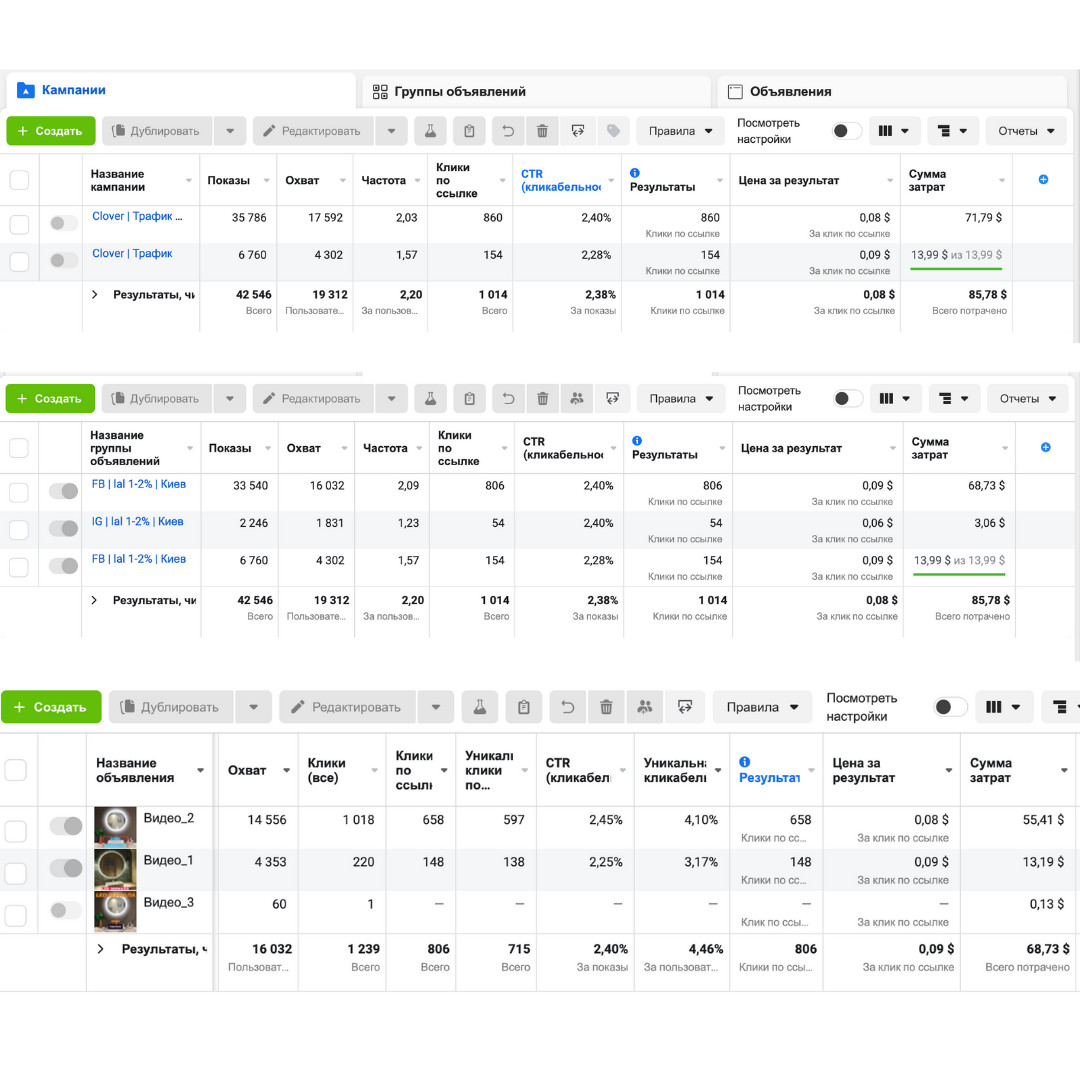Click green budget progress bar in ad sets table

tap(959, 574)
